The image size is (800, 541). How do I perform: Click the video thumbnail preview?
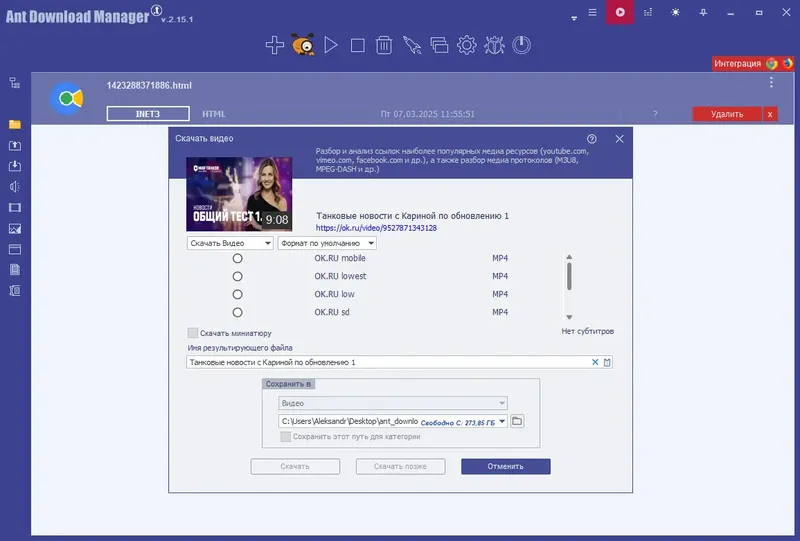point(239,194)
